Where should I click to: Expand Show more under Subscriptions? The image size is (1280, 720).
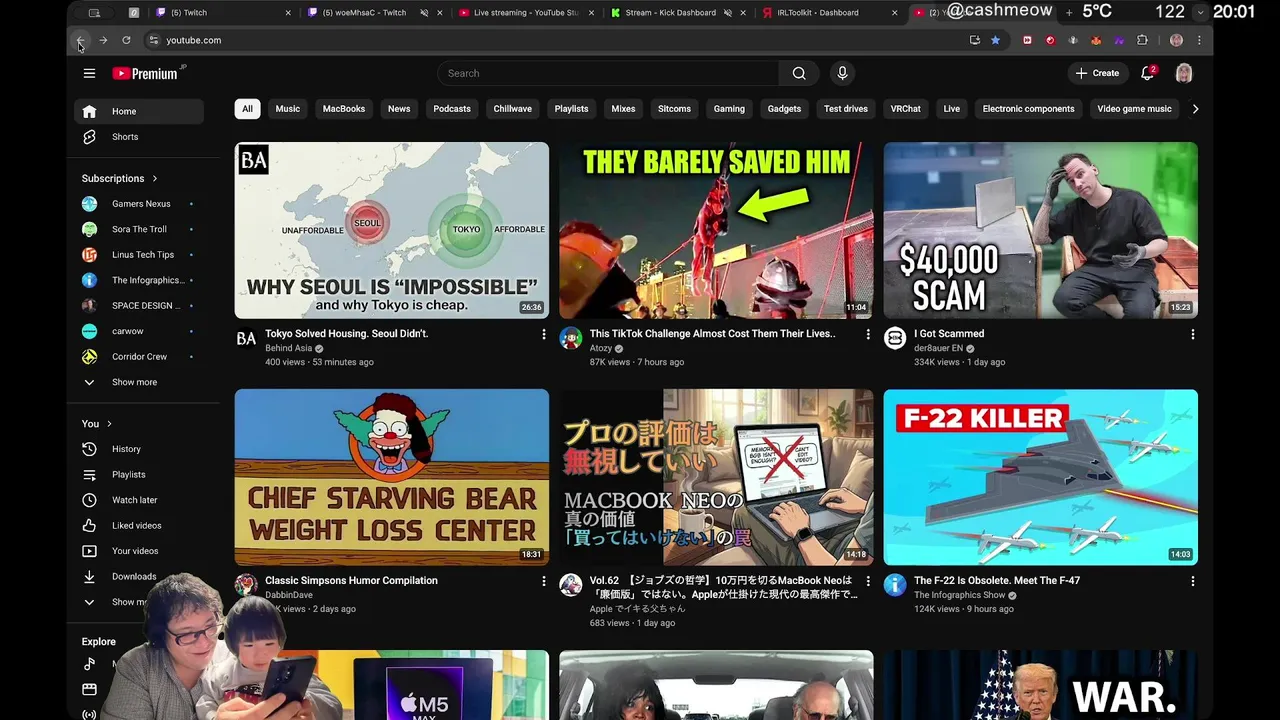139,382
